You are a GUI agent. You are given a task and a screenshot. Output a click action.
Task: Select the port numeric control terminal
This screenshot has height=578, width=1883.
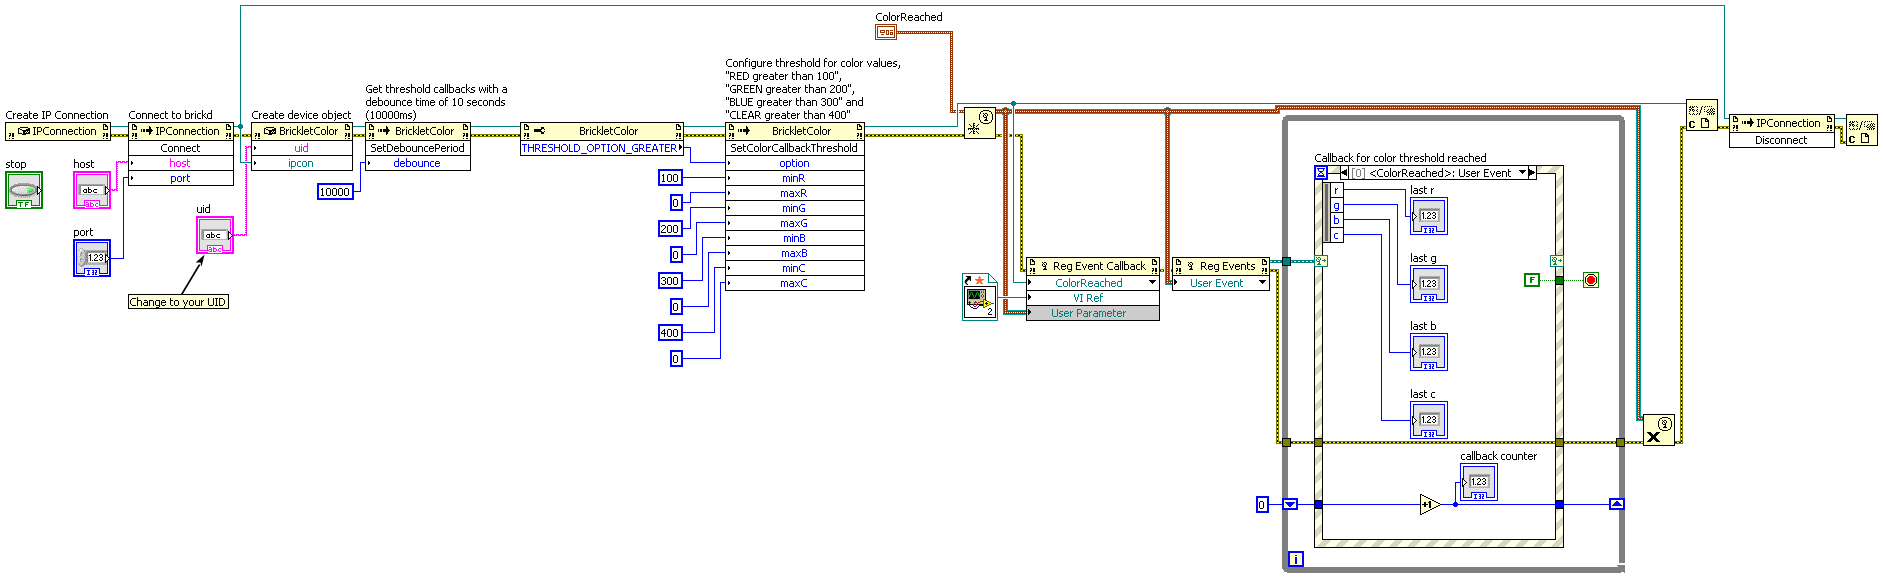[x=92, y=258]
